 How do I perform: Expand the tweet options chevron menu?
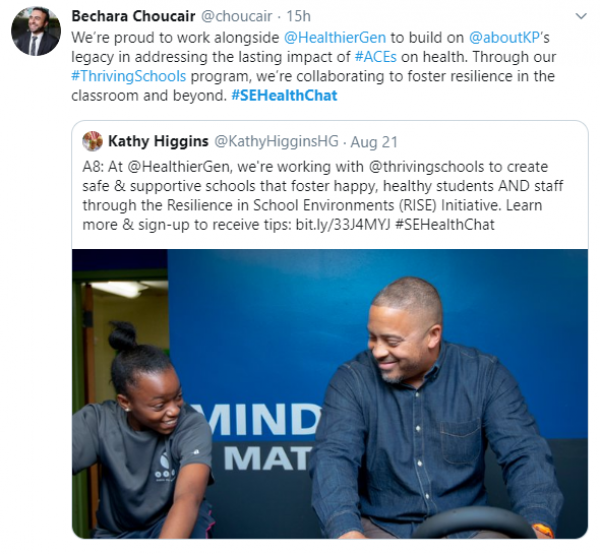[x=581, y=16]
